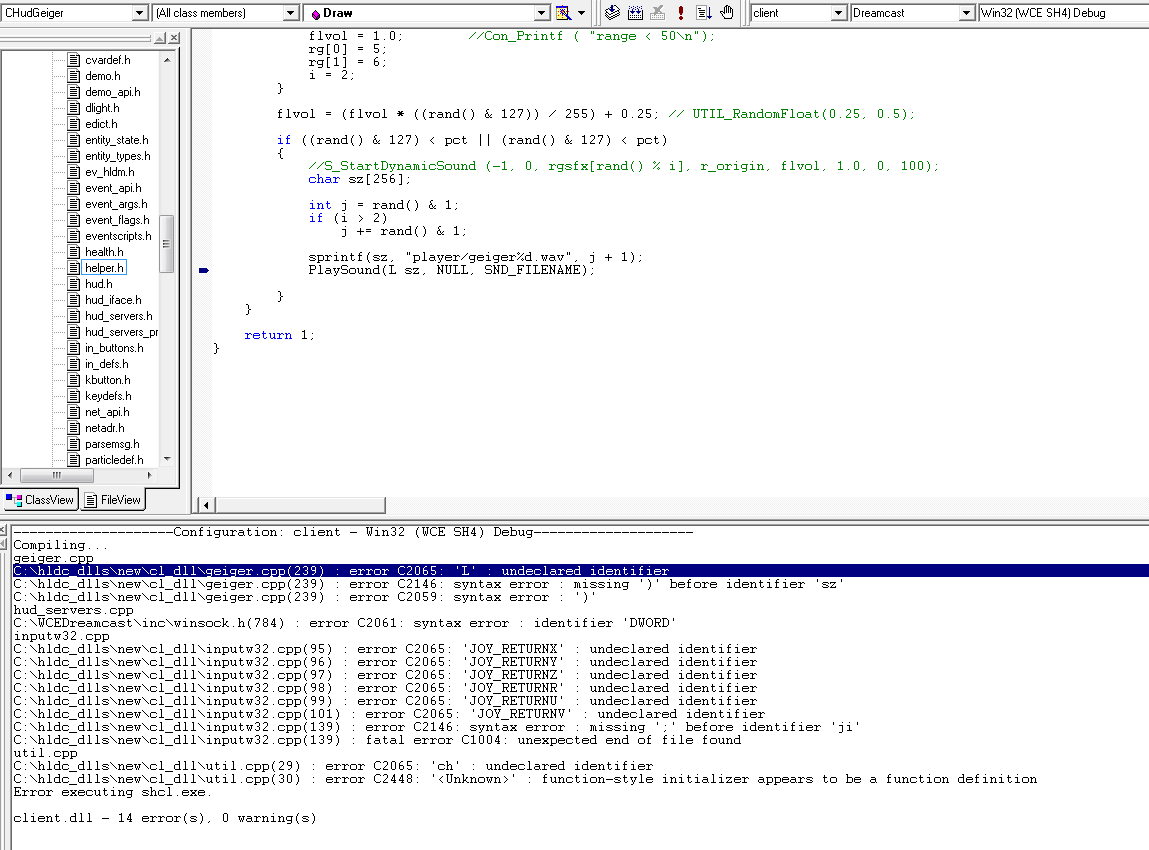This screenshot has height=850, width=1149.
Task: Click the file icon beside keydefs.h
Action: point(73,396)
